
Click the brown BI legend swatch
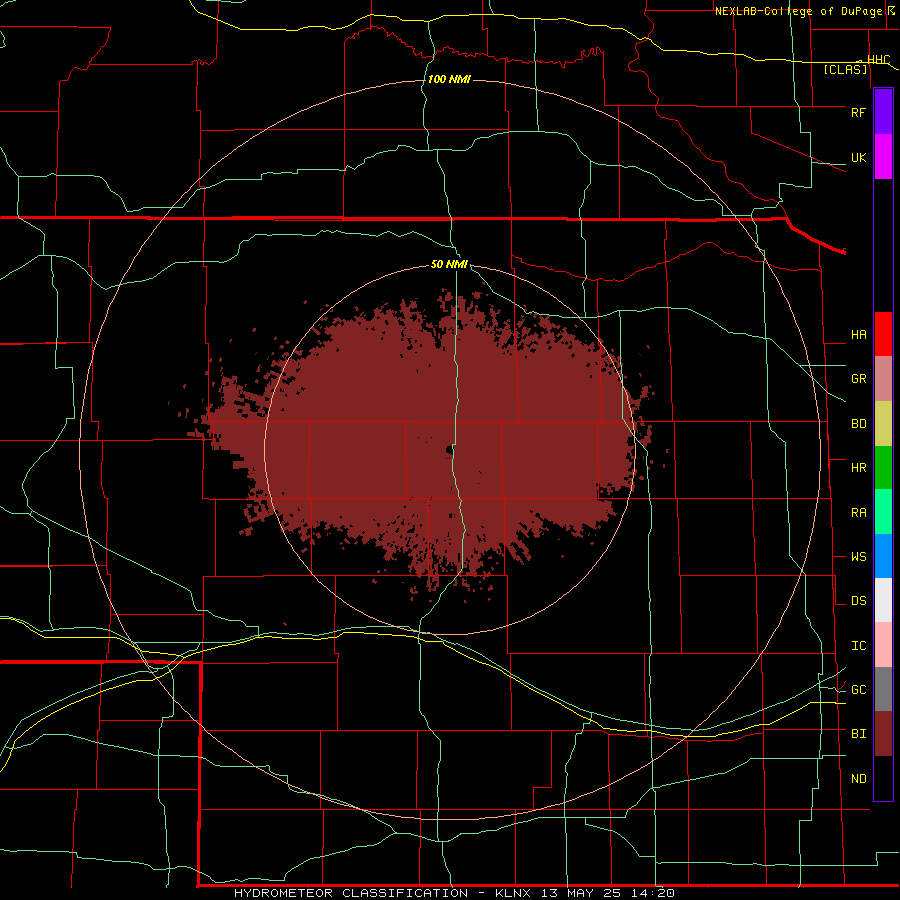click(x=883, y=734)
